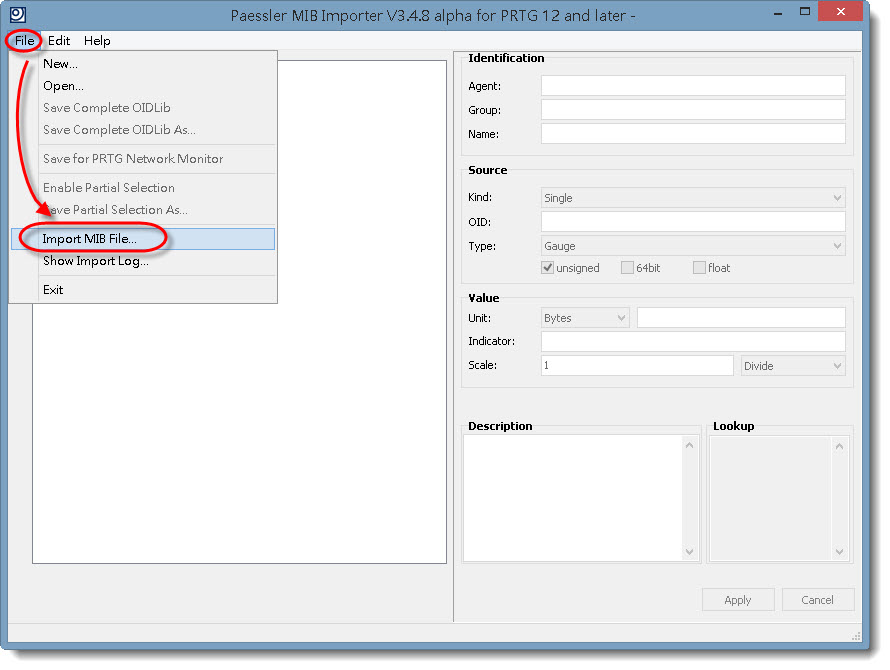The image size is (890, 670).
Task: Expand the Unit dropdown showing Bytes
Action: point(585,318)
